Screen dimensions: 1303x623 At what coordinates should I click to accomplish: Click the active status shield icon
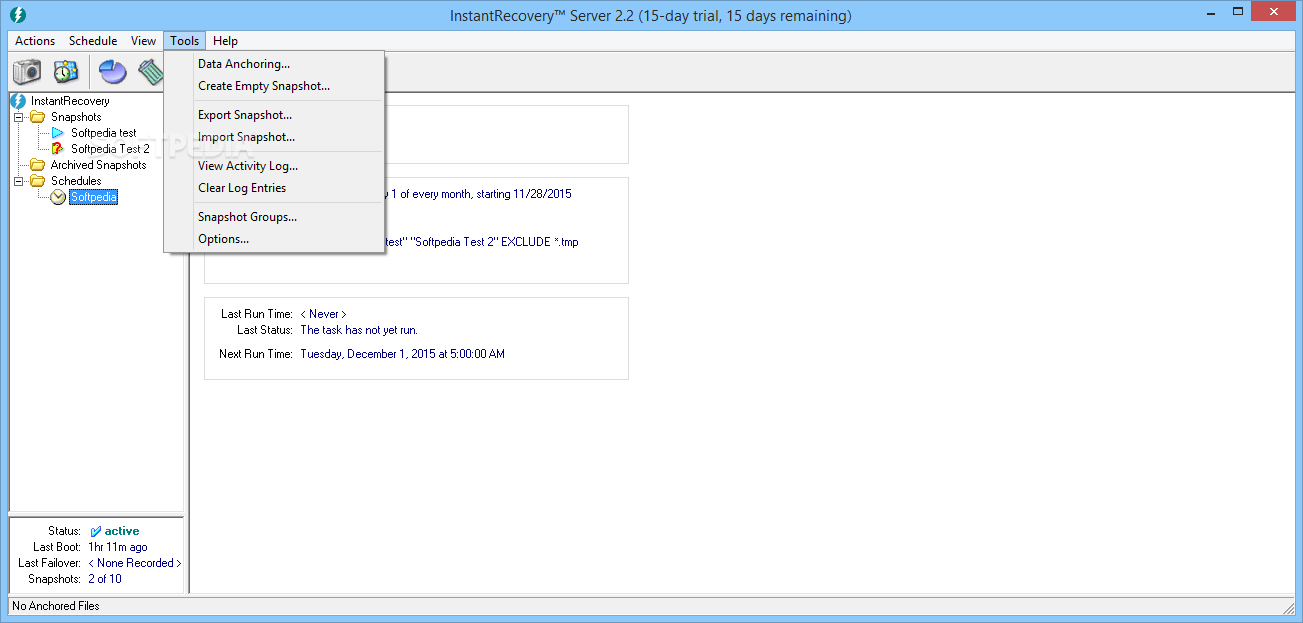[95, 531]
